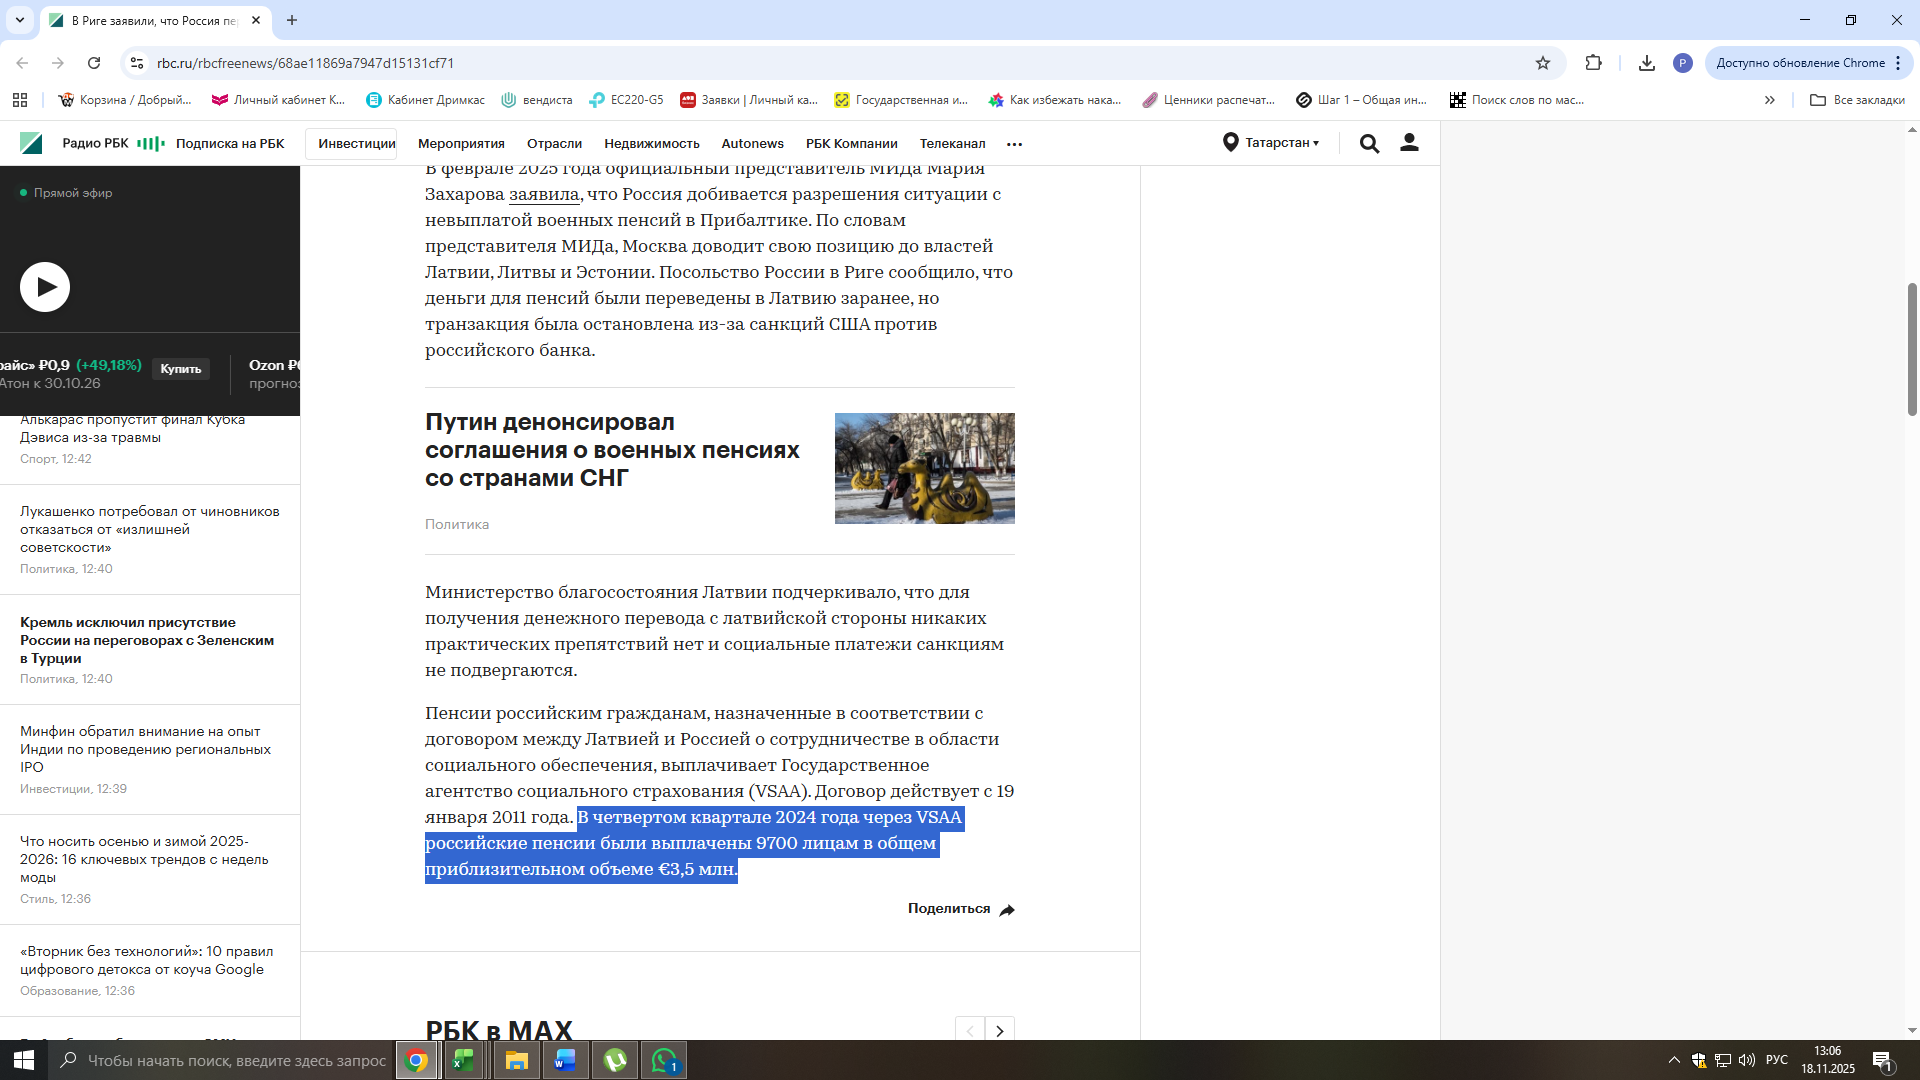Play the live broadcast video

(45, 287)
